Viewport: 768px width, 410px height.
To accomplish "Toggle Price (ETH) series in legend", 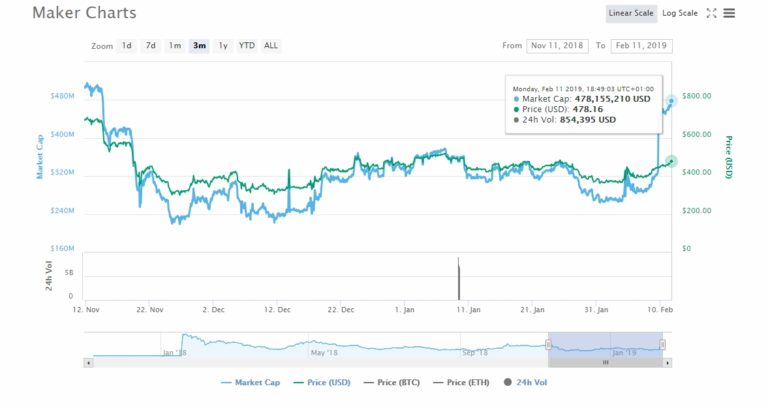I will 461,383.
